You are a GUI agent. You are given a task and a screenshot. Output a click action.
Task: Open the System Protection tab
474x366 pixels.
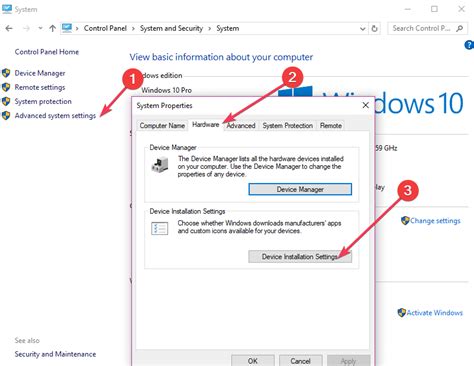point(288,126)
